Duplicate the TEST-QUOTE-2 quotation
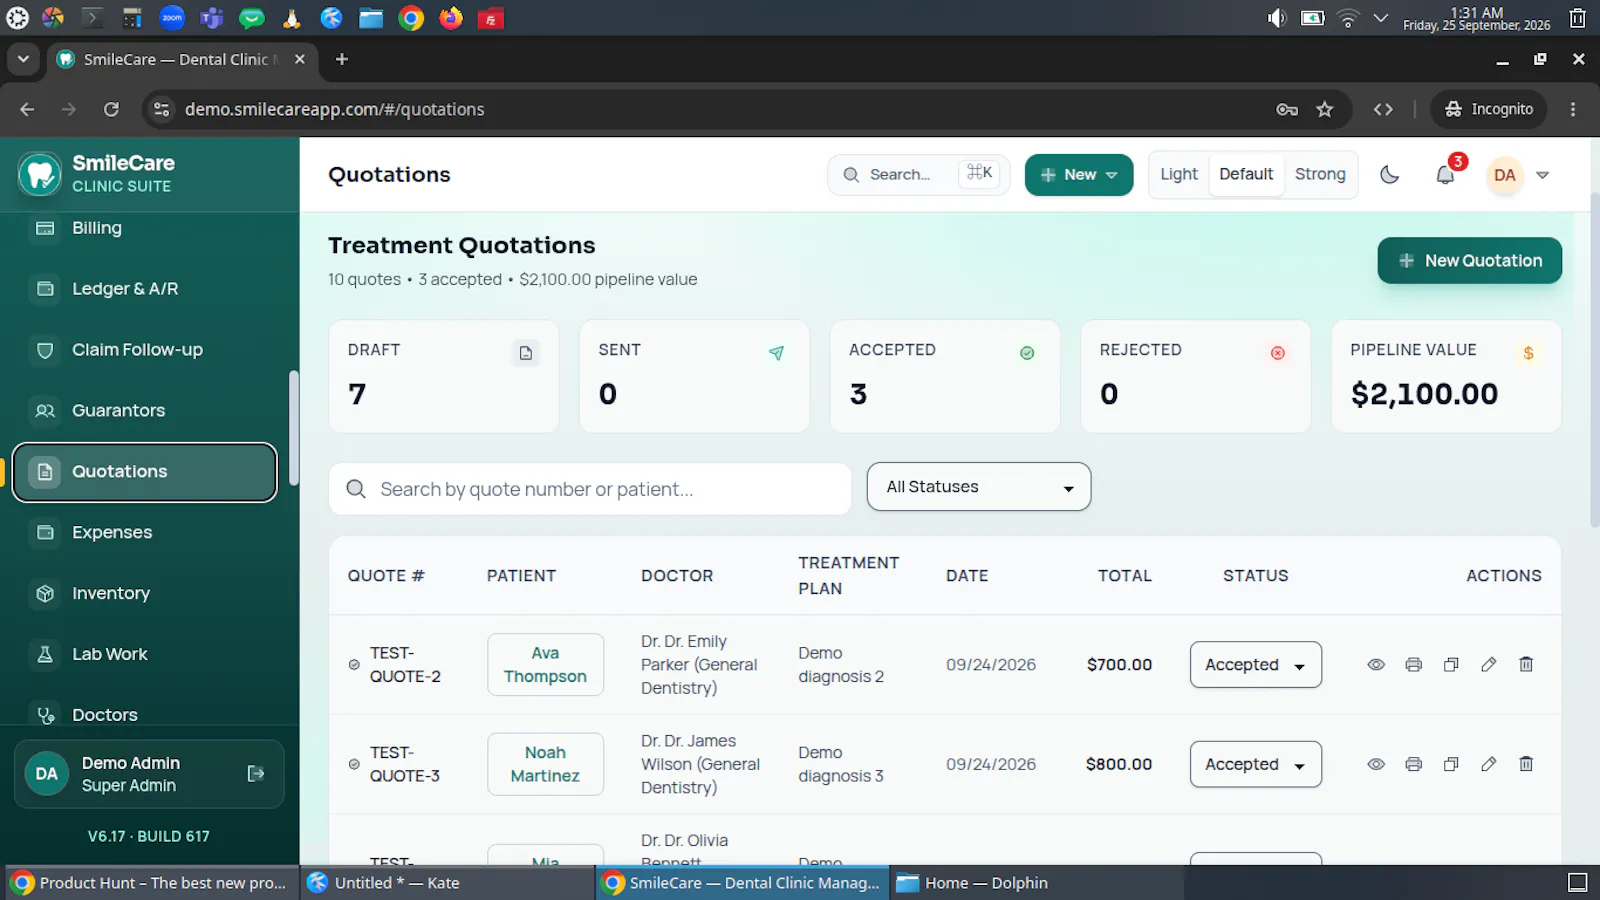 tap(1451, 665)
